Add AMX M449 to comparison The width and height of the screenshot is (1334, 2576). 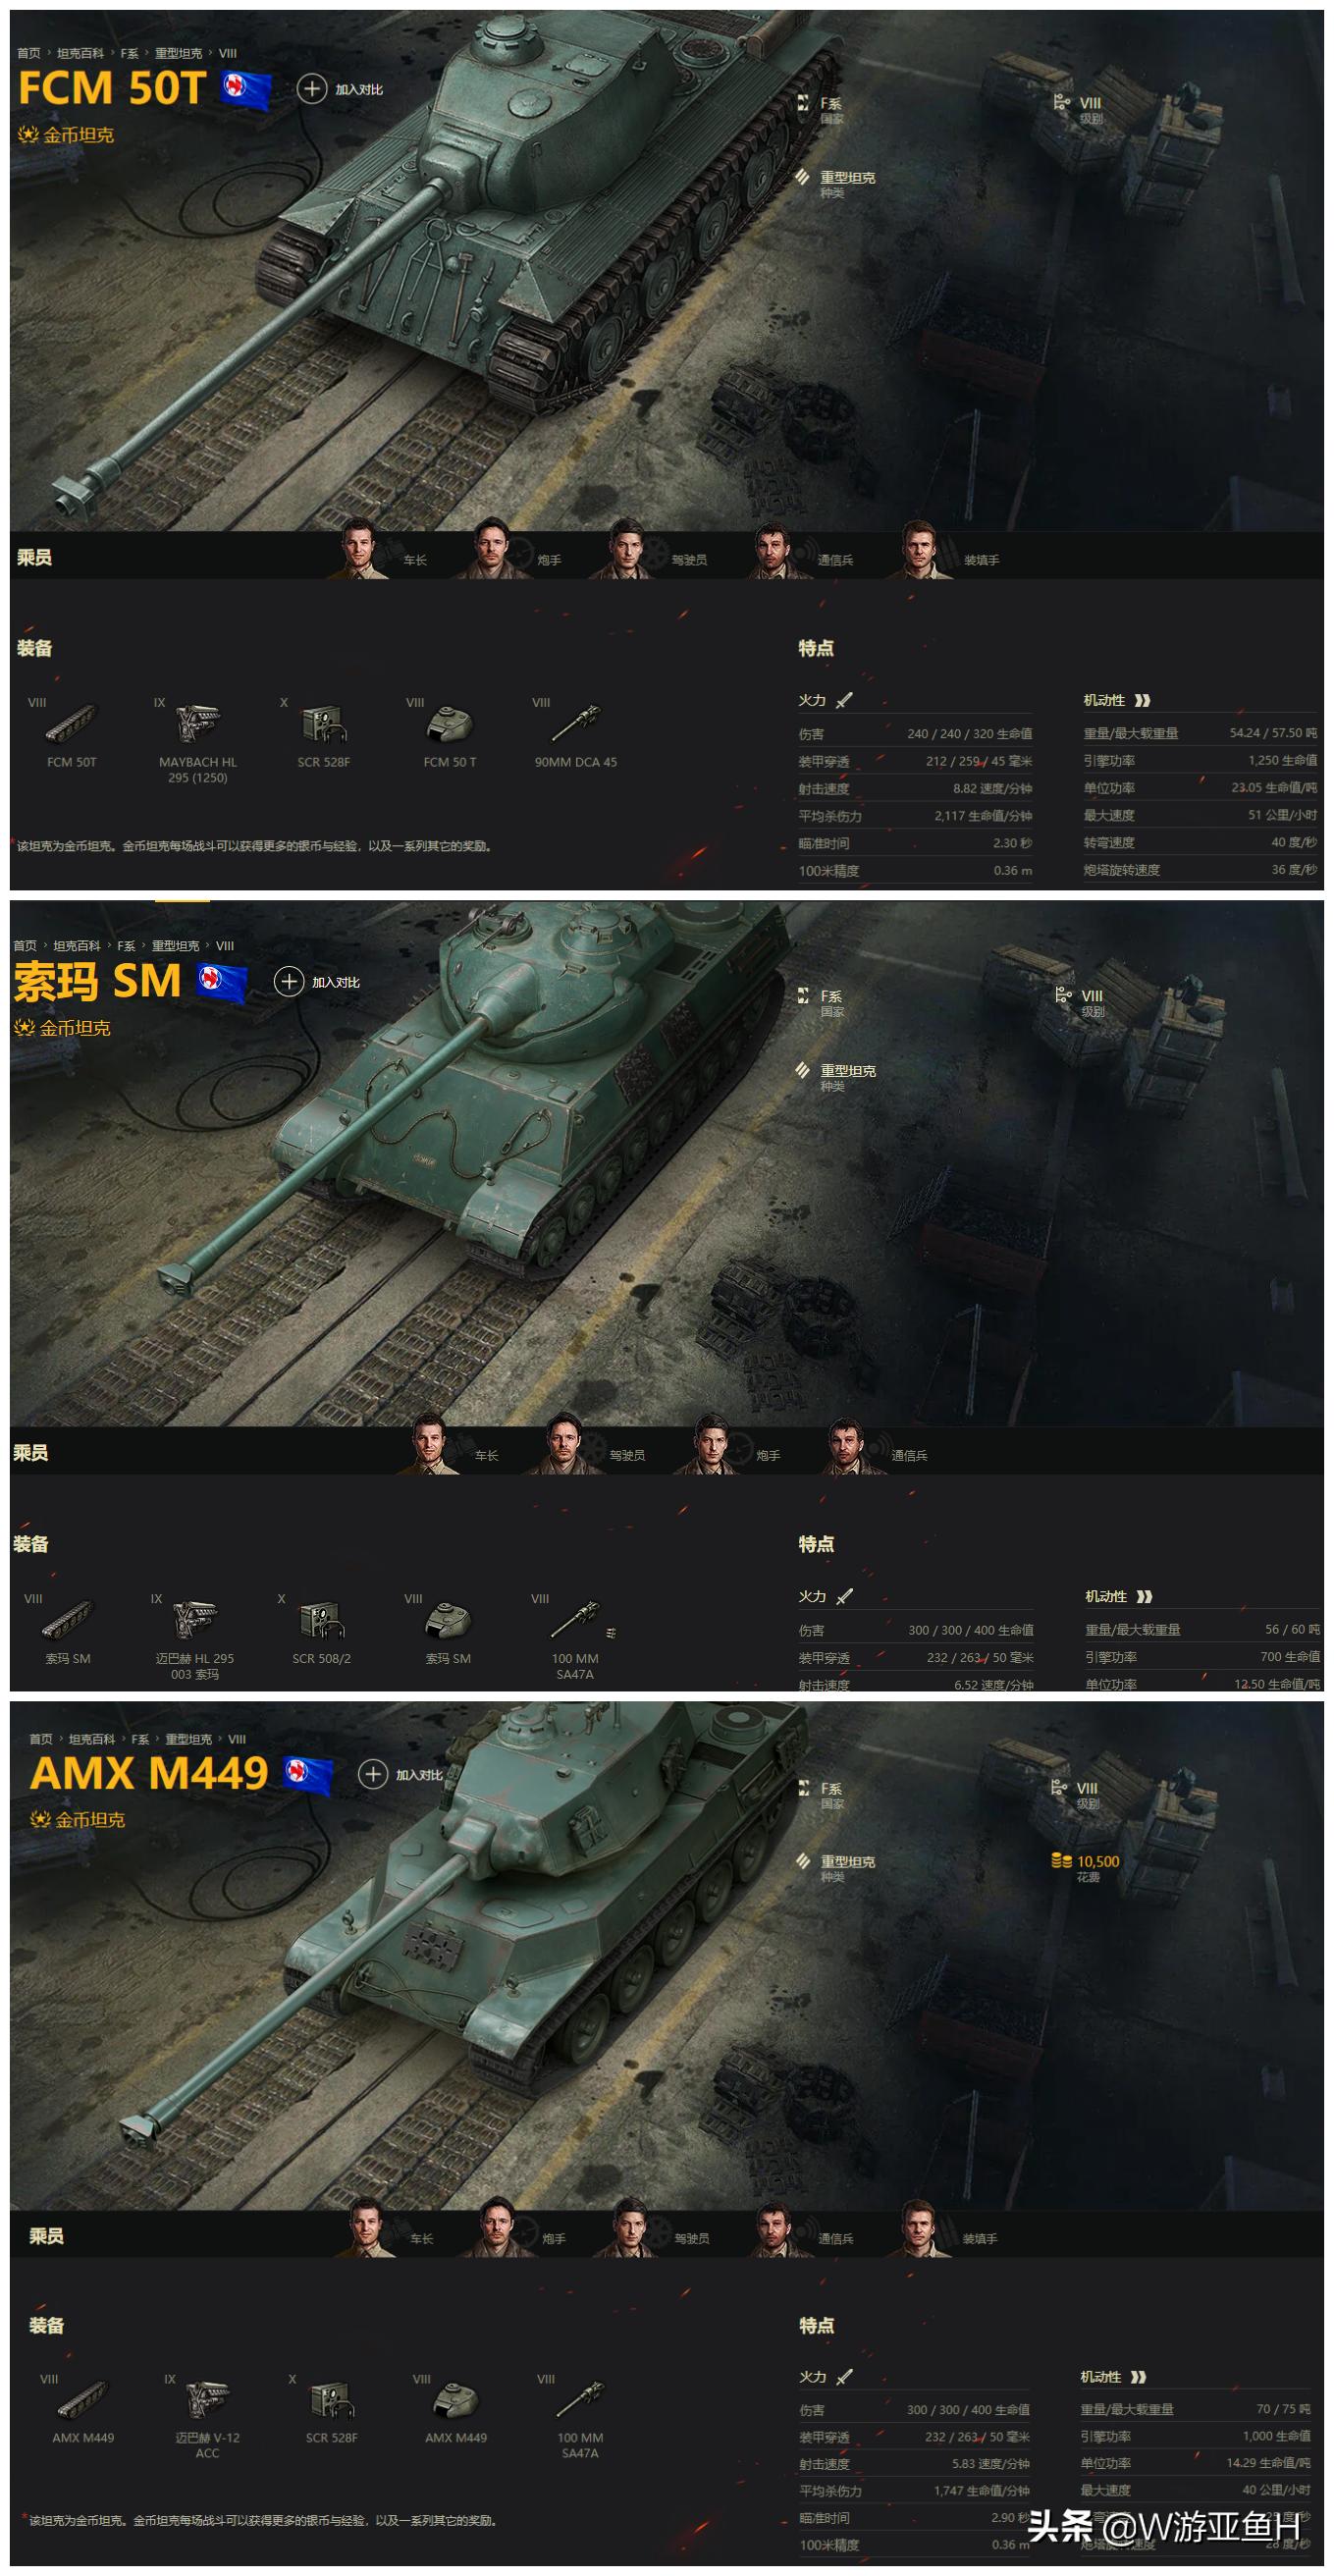pyautogui.click(x=401, y=1774)
